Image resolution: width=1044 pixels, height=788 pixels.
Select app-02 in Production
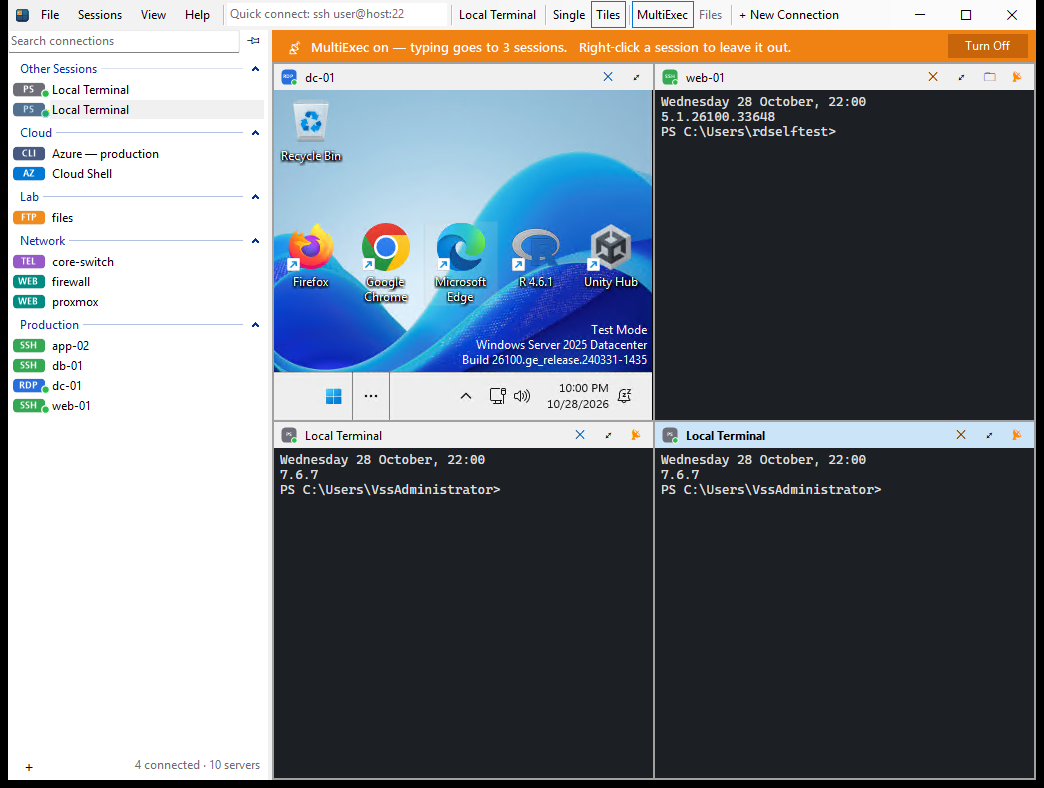tap(137, 345)
